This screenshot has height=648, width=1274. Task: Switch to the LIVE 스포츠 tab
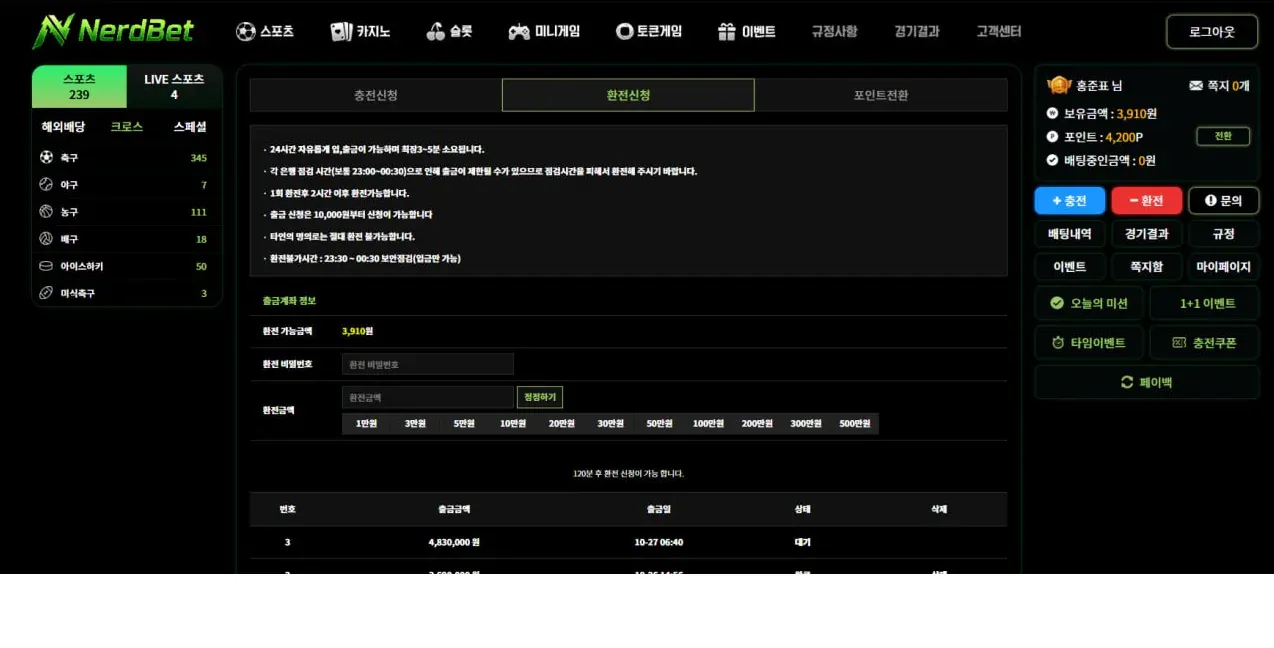click(174, 87)
